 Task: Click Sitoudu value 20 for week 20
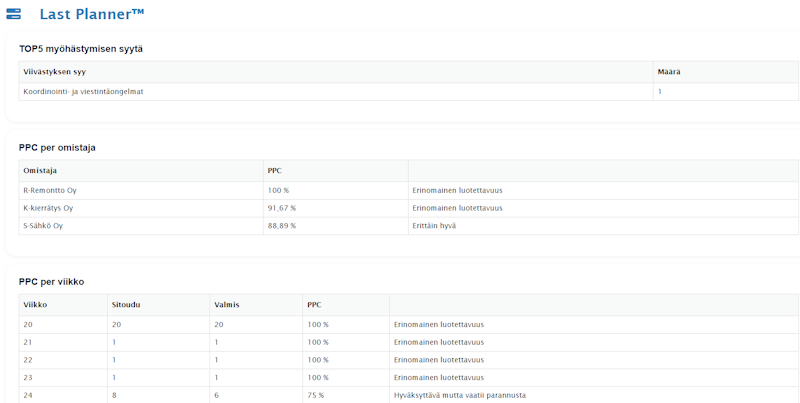tap(116, 324)
